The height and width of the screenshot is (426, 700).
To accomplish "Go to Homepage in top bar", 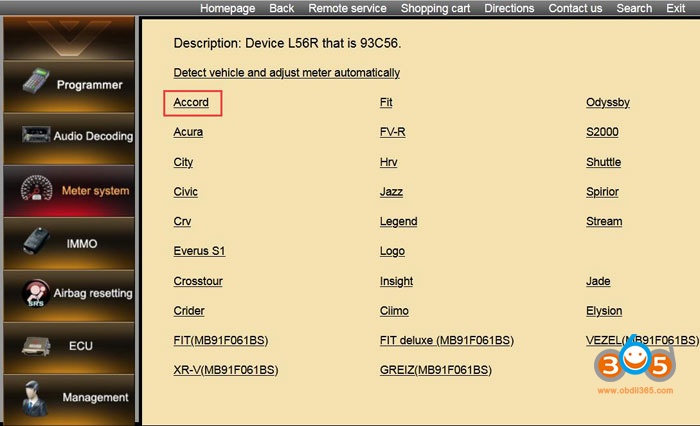I will click(227, 8).
